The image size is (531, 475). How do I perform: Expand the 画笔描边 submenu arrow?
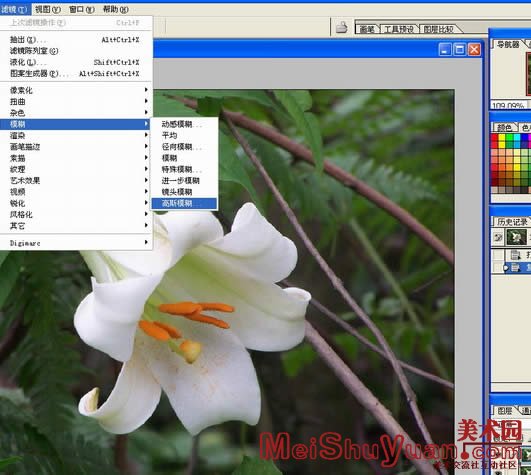146,147
